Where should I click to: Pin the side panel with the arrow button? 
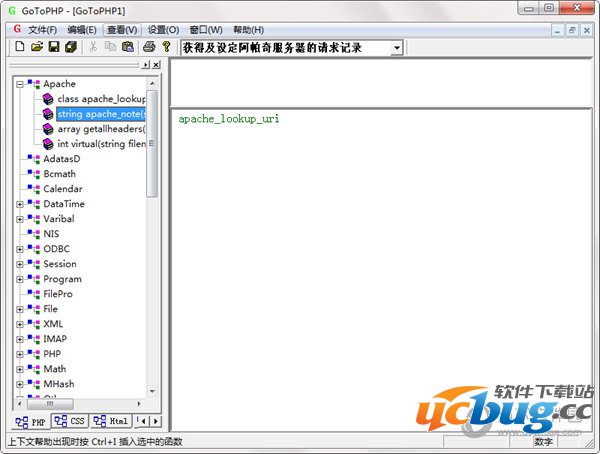click(145, 65)
